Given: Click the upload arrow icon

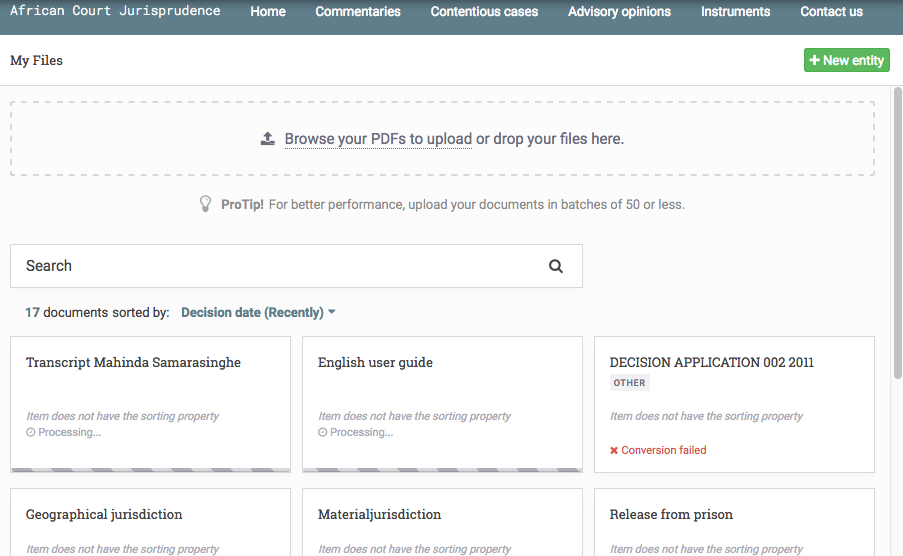Looking at the screenshot, I should click(x=268, y=139).
